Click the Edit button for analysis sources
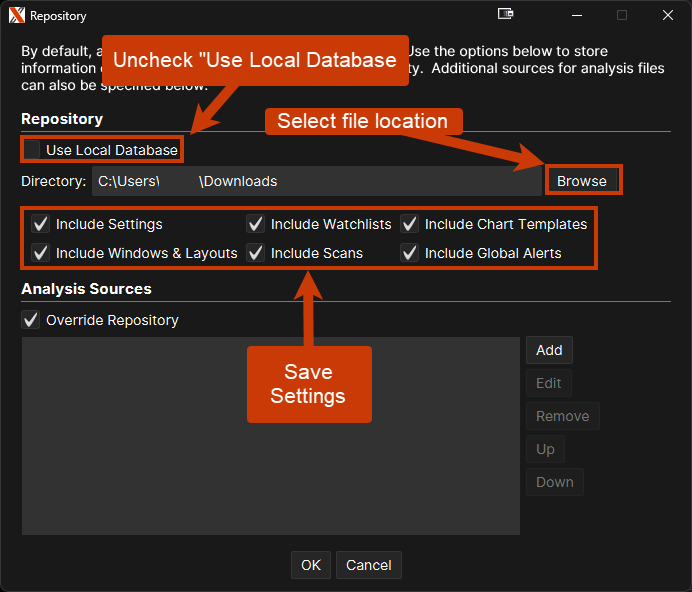Image resolution: width=692 pixels, height=592 pixels. coord(549,383)
